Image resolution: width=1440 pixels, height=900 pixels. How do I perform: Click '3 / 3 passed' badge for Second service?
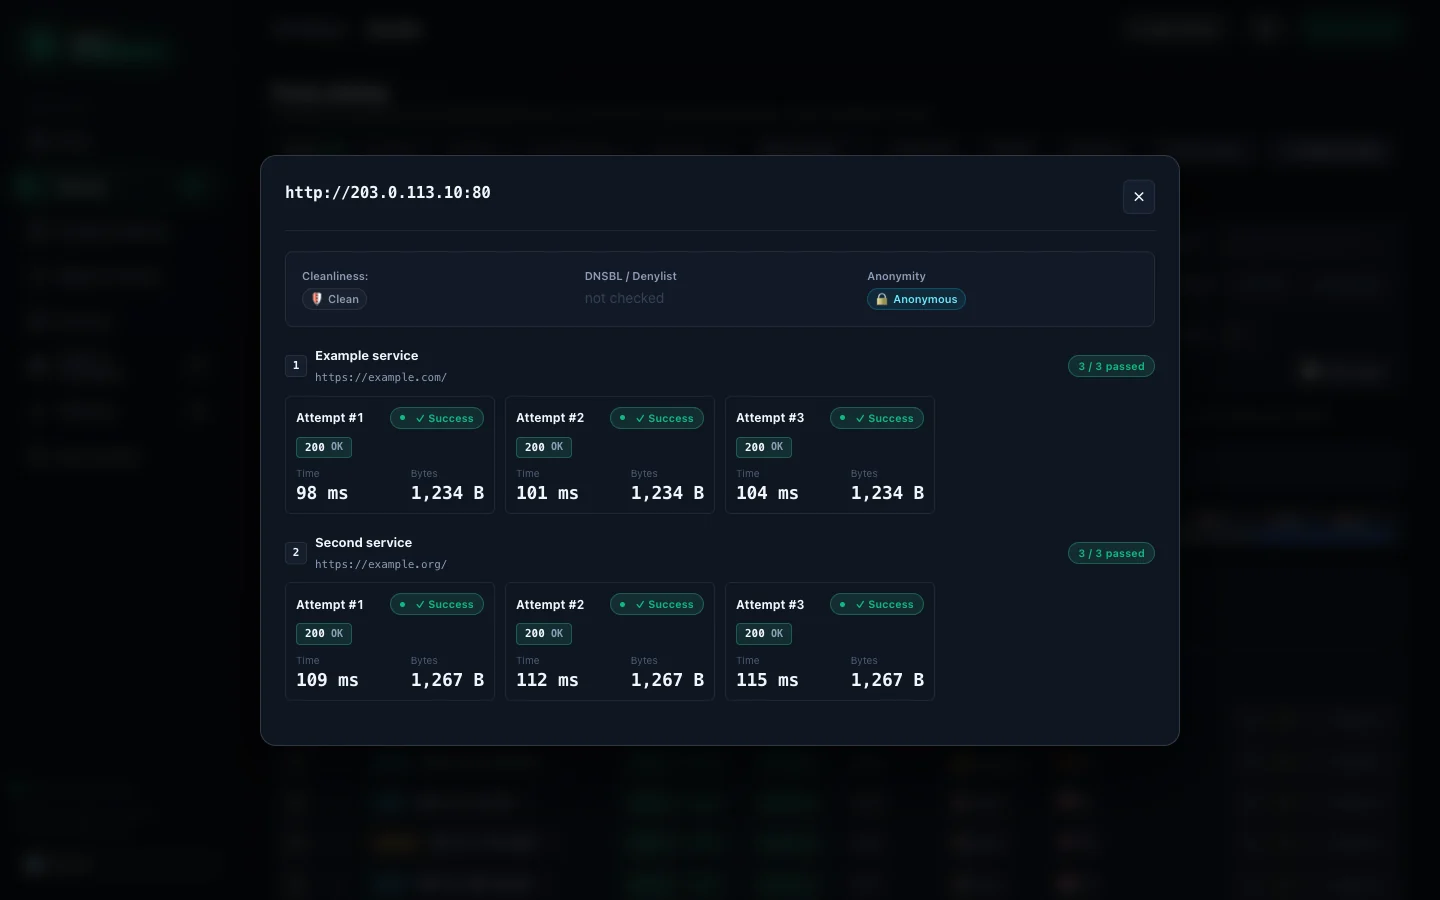(1111, 553)
